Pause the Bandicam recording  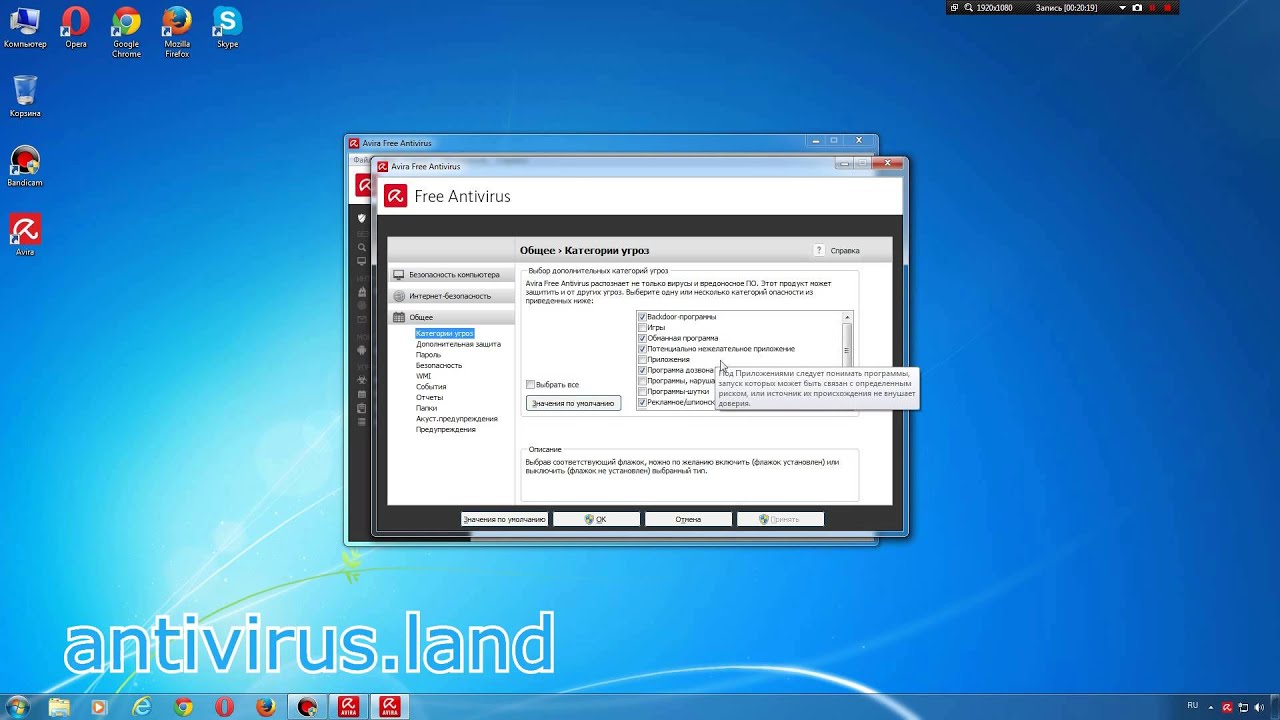tap(1153, 7)
